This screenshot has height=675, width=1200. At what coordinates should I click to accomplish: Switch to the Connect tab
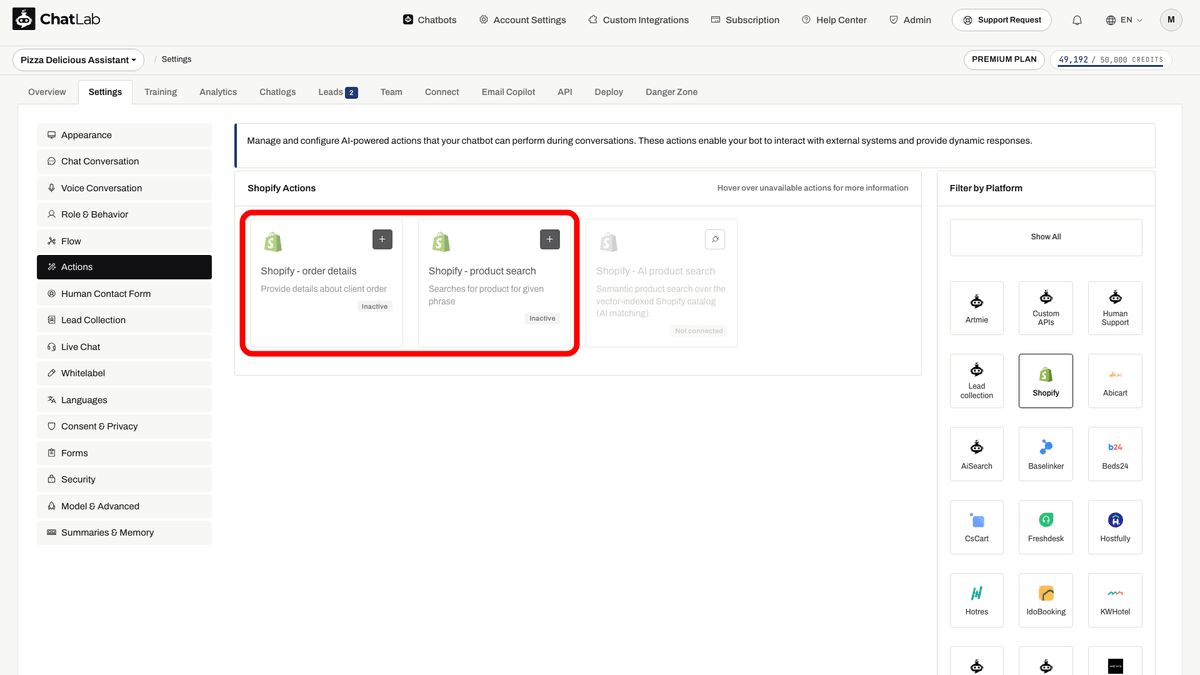point(442,92)
